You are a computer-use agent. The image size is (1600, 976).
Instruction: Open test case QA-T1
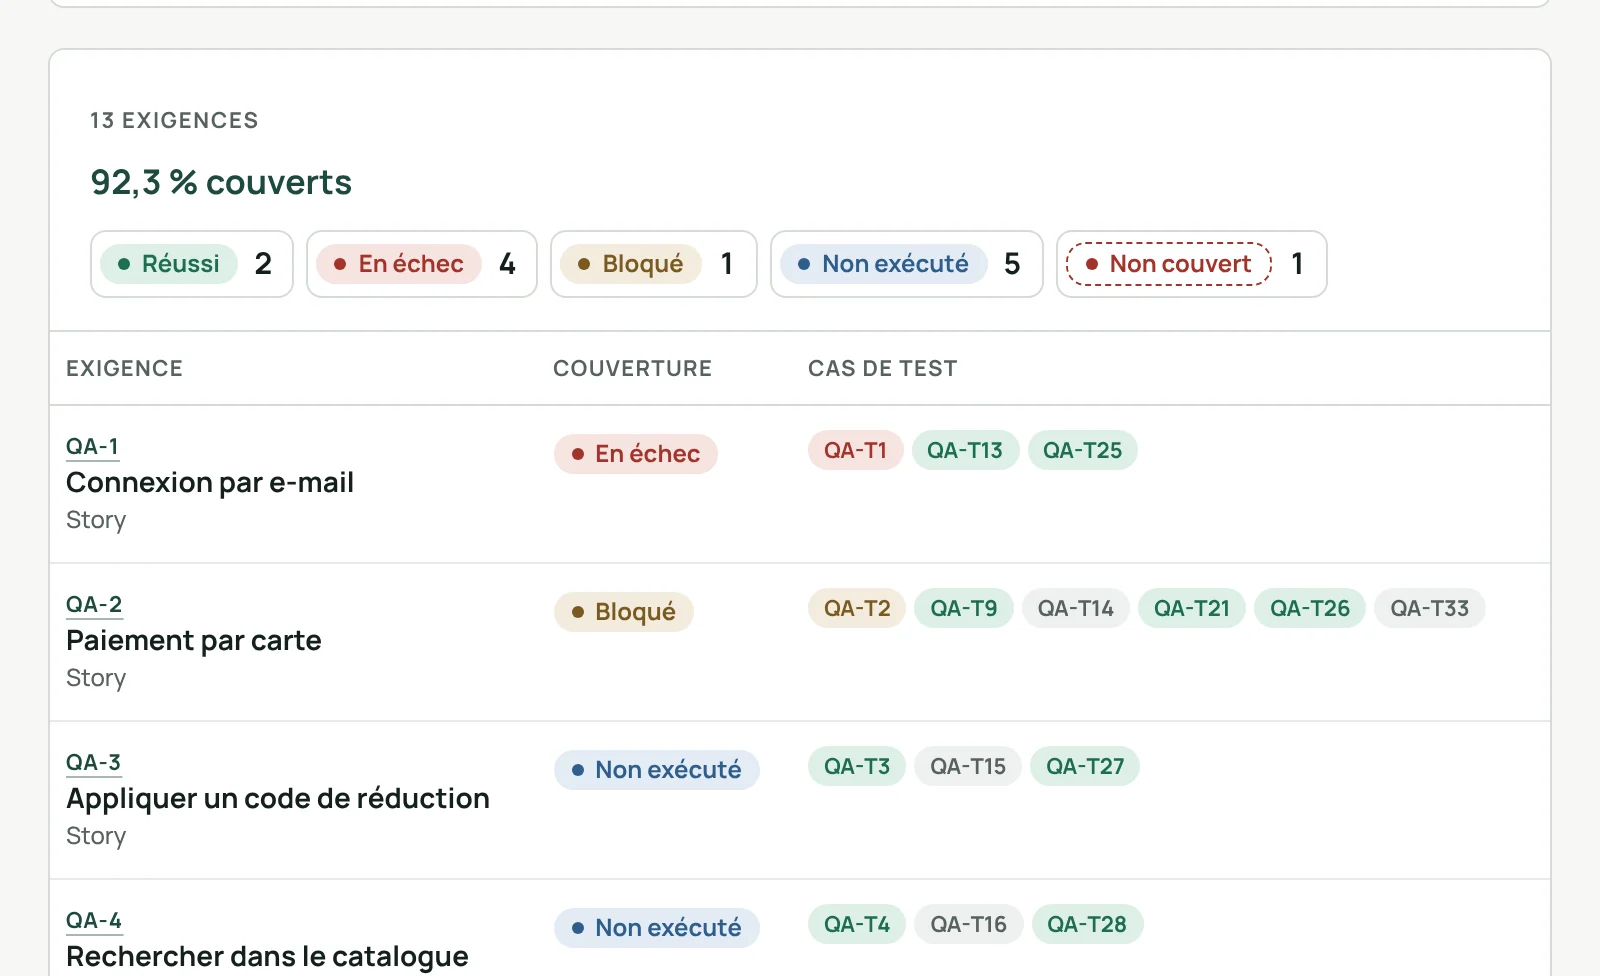tap(856, 450)
